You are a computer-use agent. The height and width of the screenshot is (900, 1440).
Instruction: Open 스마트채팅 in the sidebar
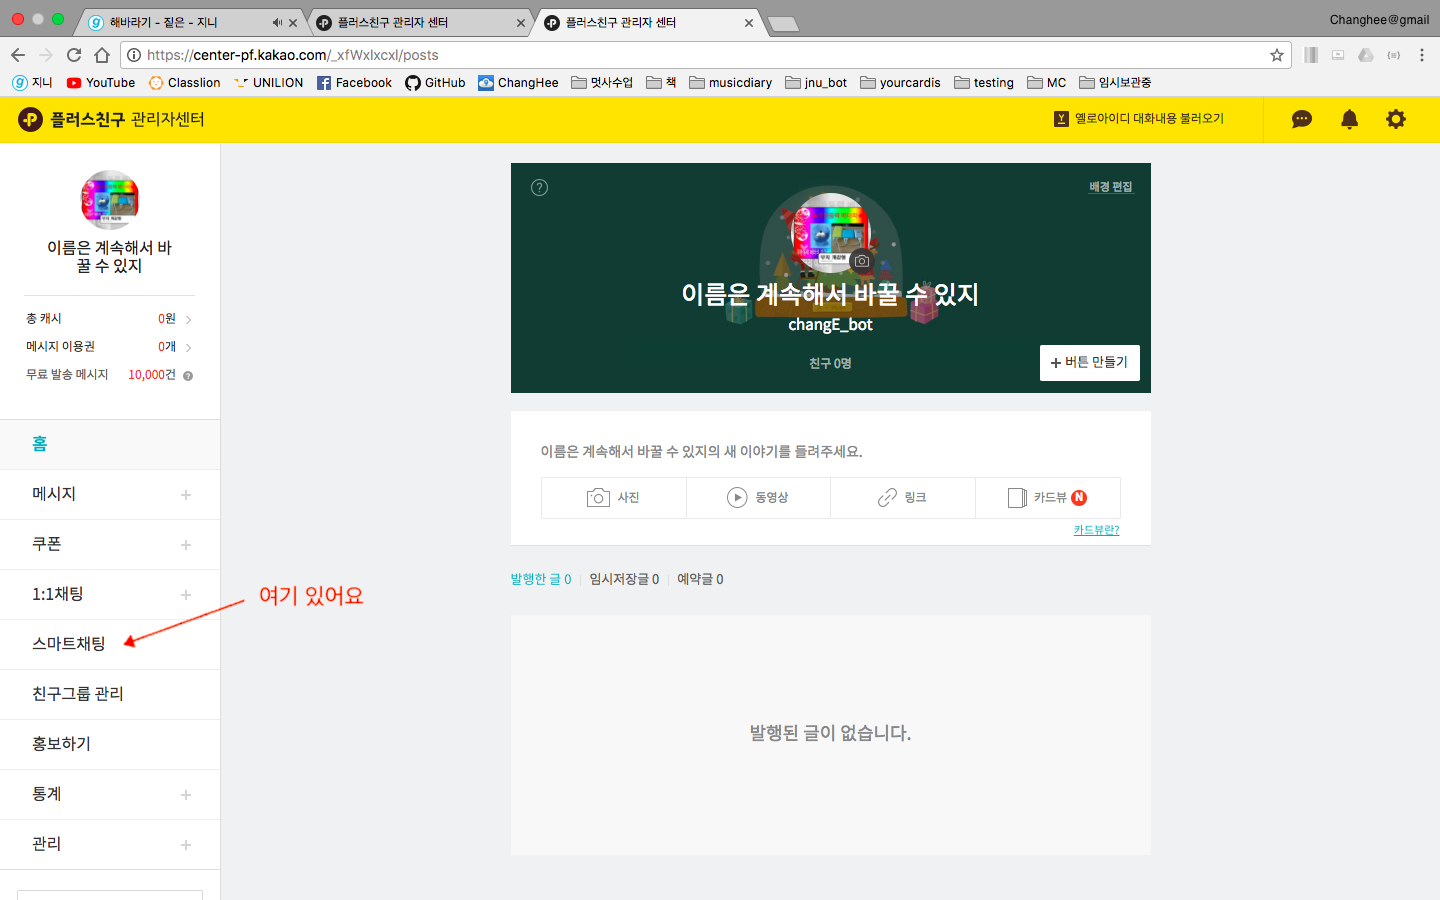pyautogui.click(x=110, y=645)
